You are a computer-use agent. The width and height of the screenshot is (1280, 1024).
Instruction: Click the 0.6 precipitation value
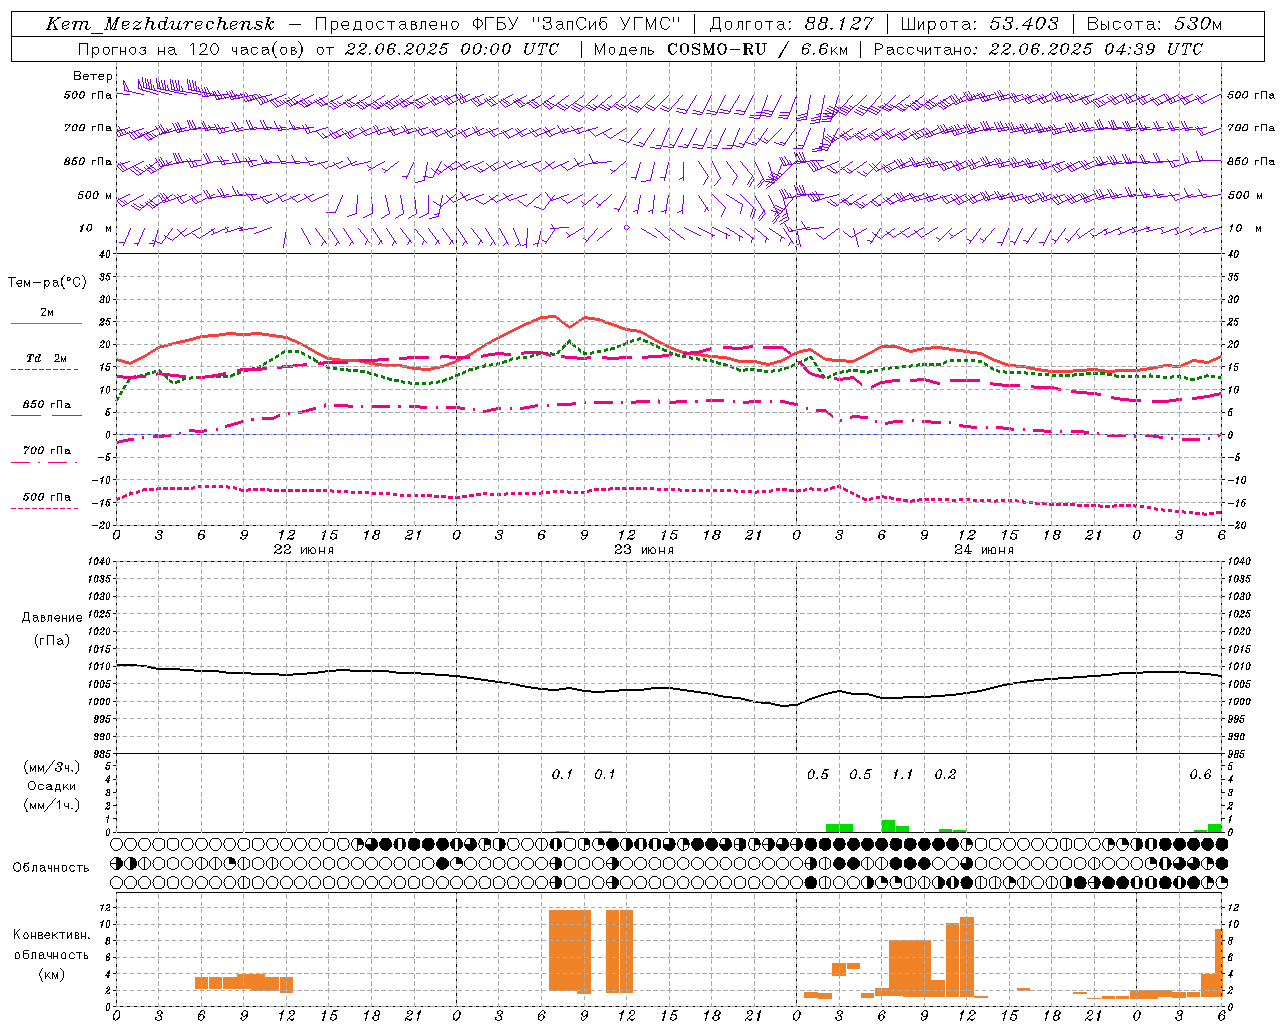[x=1200, y=774]
